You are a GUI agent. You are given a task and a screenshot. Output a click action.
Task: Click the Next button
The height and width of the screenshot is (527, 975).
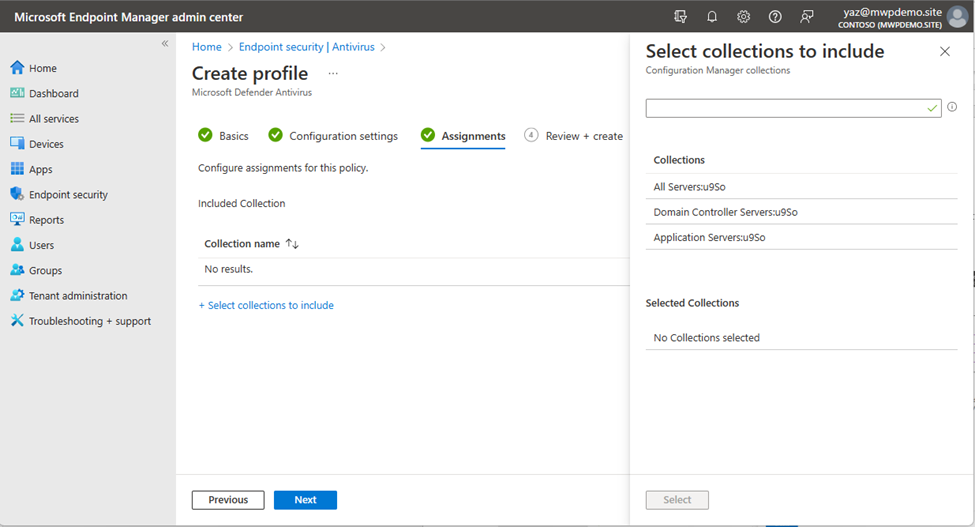pos(305,500)
